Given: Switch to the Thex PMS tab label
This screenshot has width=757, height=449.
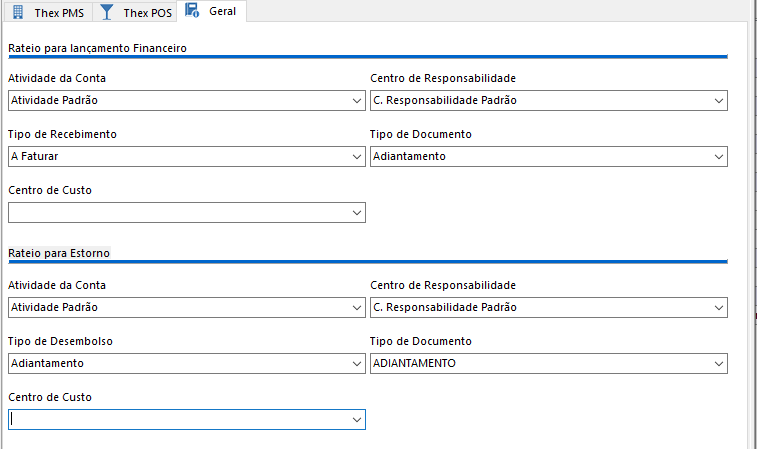Looking at the screenshot, I should 59,12.
